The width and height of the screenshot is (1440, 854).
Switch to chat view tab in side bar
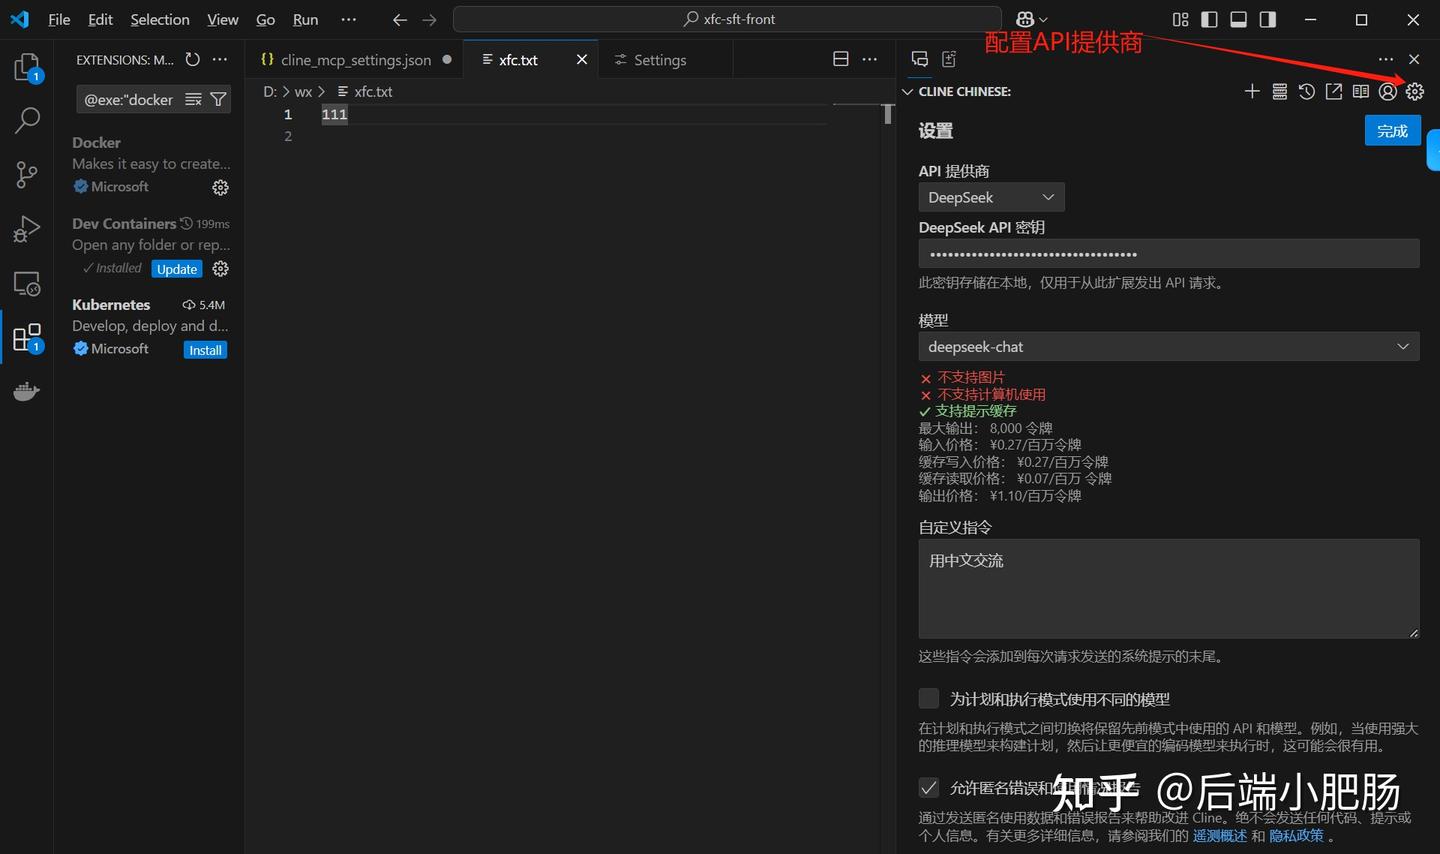[920, 60]
